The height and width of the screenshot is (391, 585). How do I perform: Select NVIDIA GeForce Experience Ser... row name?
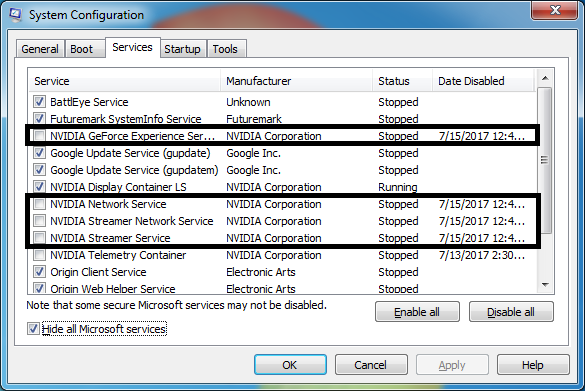[x=133, y=136]
